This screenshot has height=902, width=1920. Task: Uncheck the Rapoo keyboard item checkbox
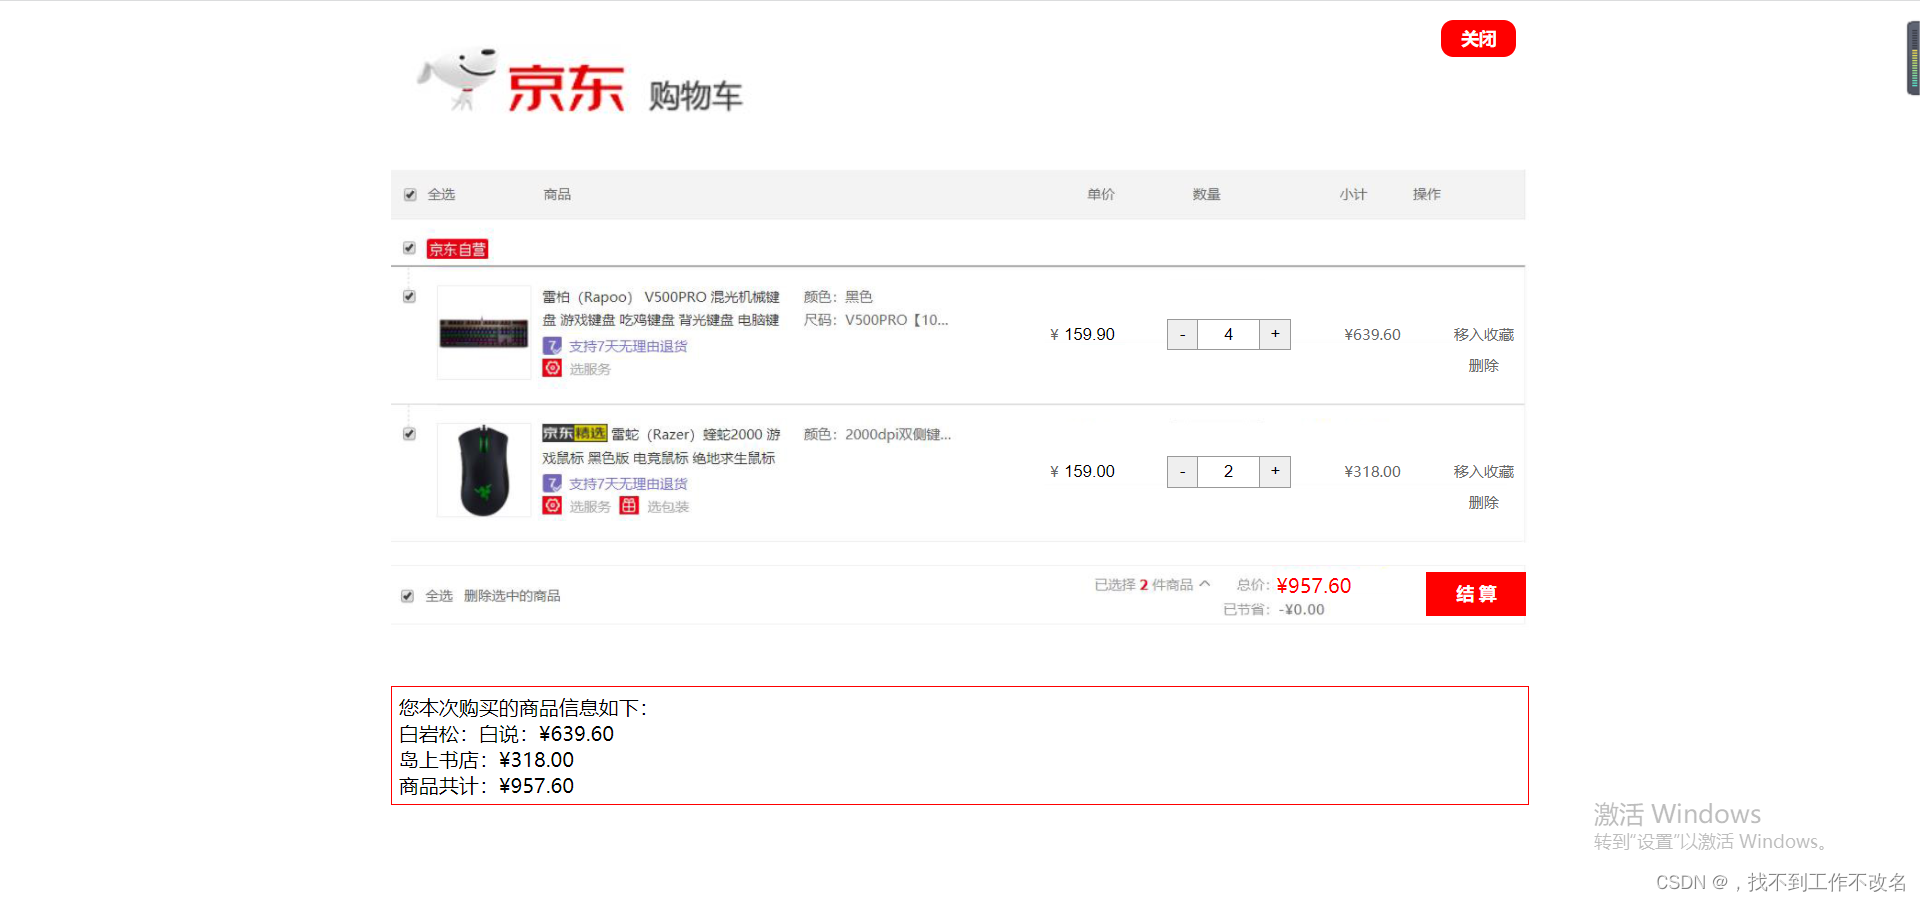pos(409,296)
